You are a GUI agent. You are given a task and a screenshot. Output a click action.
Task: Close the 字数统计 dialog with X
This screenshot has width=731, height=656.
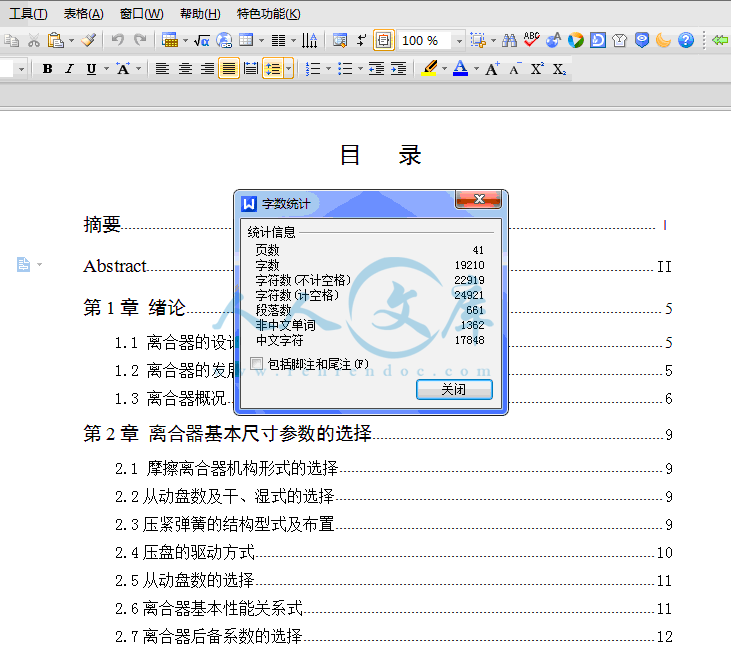[479, 199]
